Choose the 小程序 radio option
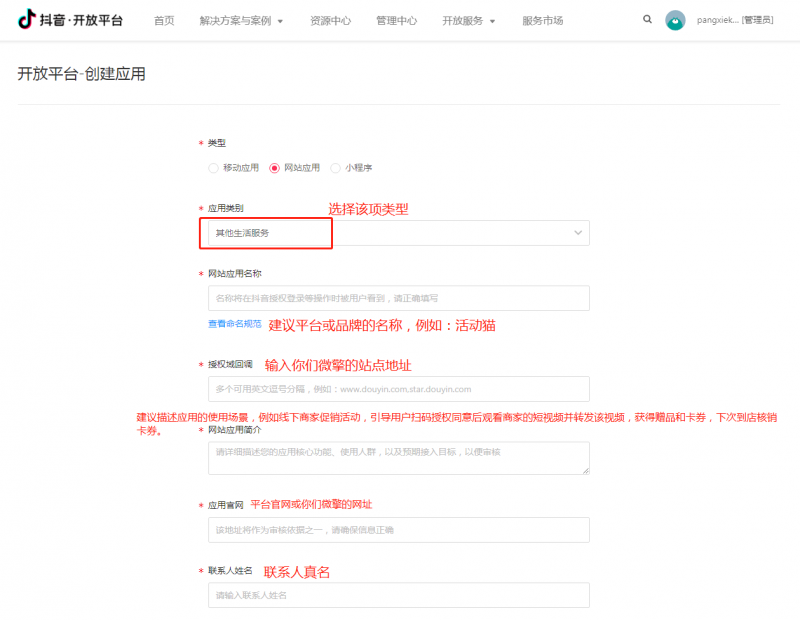This screenshot has height=620, width=800. pyautogui.click(x=336, y=168)
